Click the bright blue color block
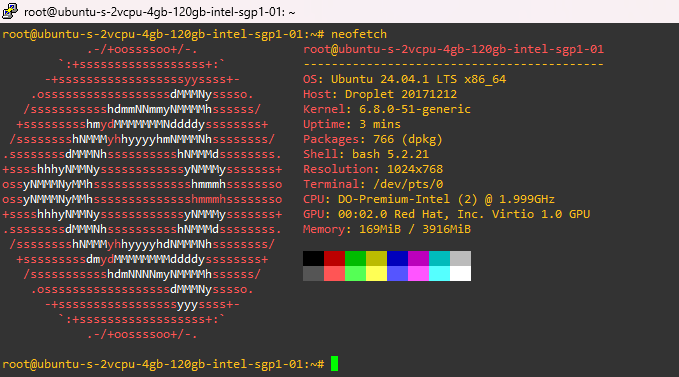679x377 pixels. [398, 274]
